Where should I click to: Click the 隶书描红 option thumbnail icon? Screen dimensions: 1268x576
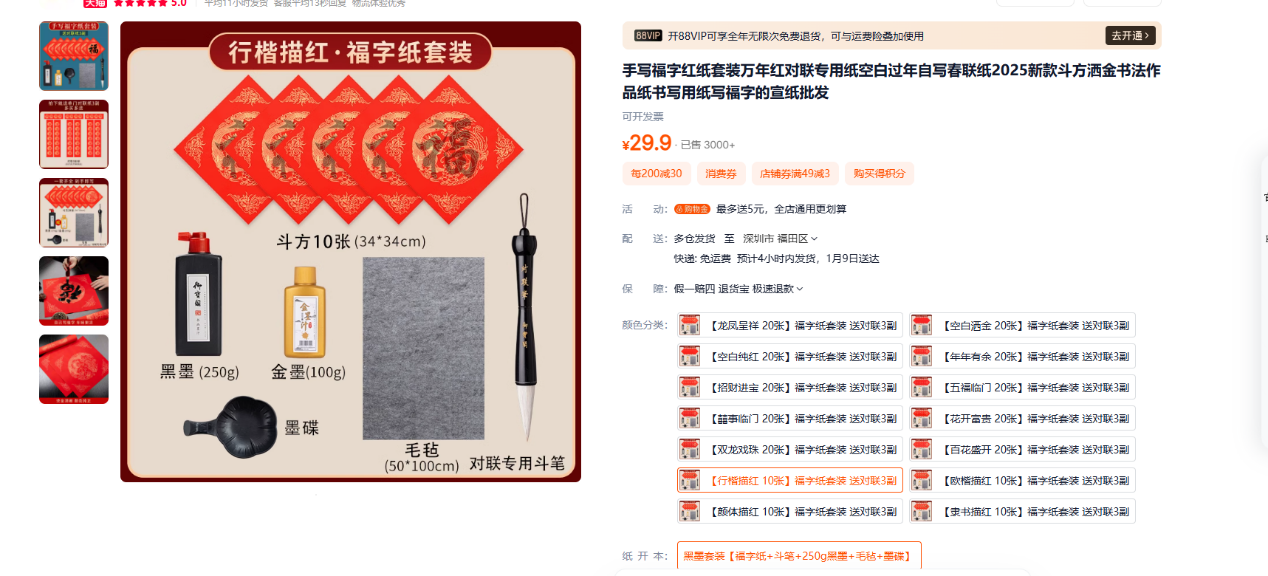pyautogui.click(x=922, y=511)
